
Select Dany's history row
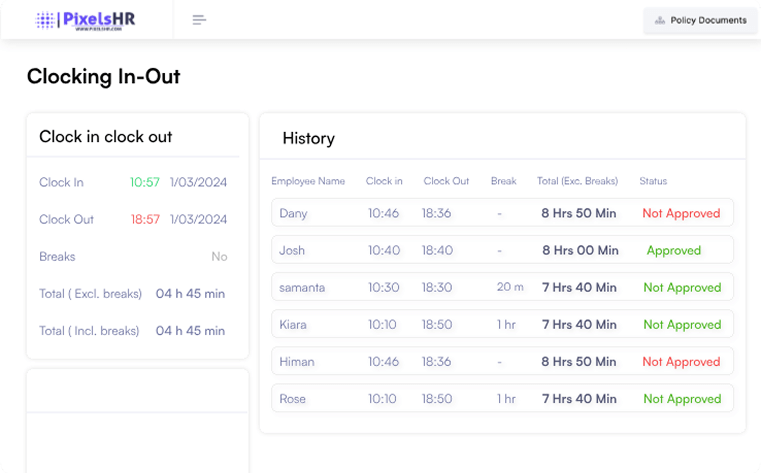click(502, 213)
